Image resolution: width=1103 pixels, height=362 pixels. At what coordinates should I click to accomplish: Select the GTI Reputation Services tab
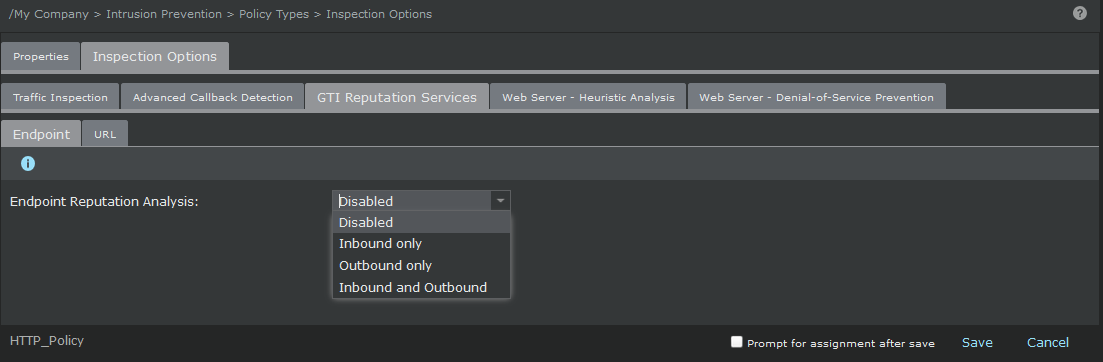pyautogui.click(x=397, y=97)
